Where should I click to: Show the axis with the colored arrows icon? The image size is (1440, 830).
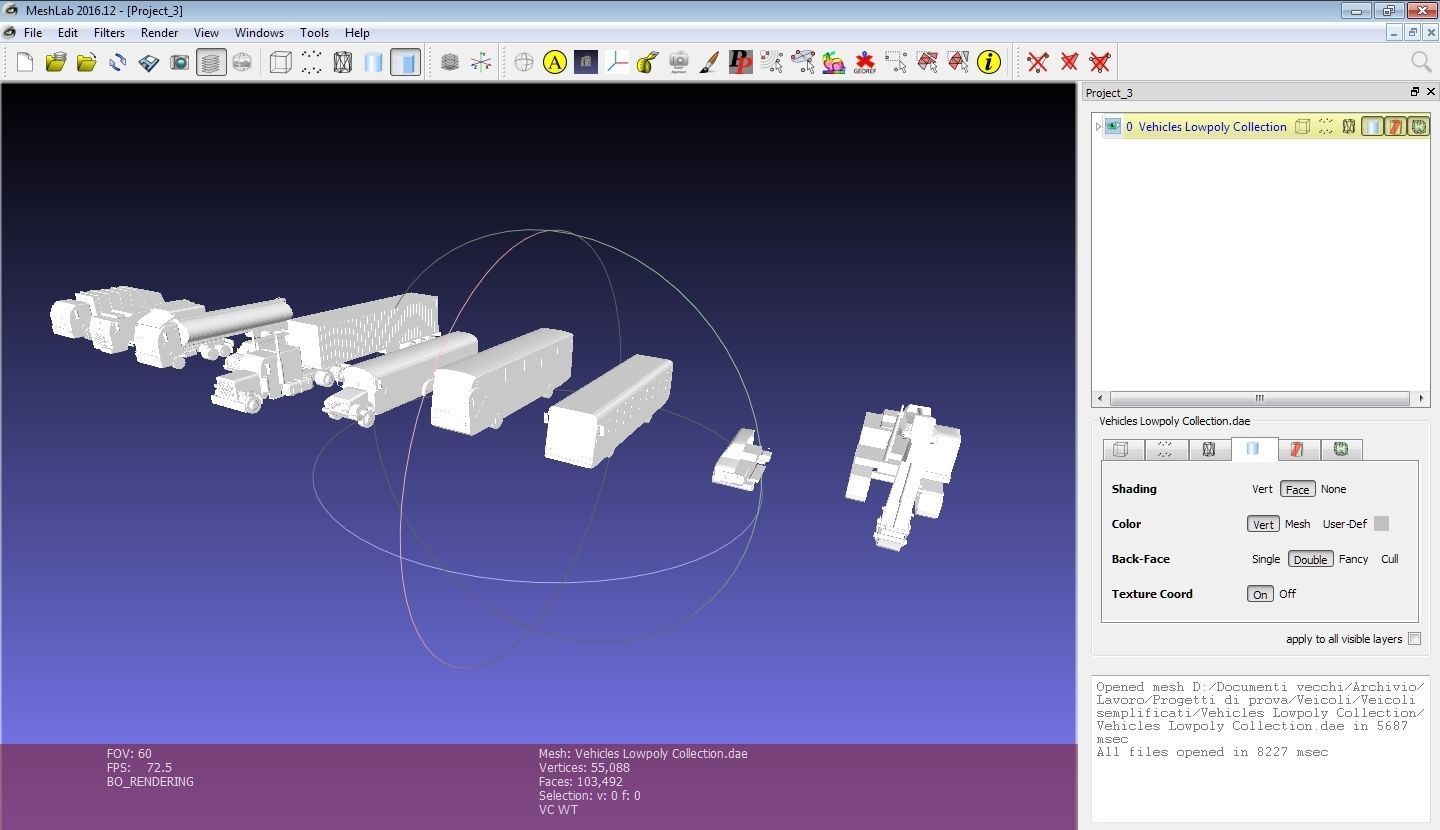click(x=481, y=62)
